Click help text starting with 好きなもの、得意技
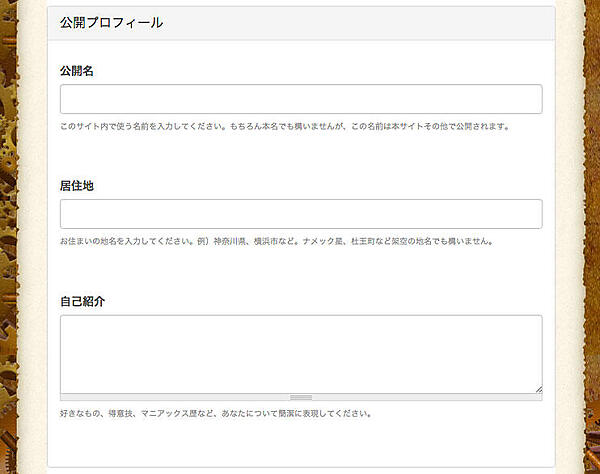Viewport: 600px width, 474px height. [x=216, y=414]
